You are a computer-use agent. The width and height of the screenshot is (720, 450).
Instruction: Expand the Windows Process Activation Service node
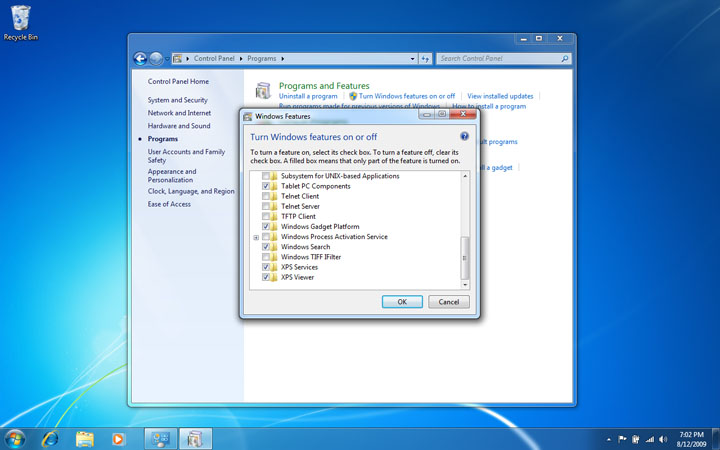256,237
